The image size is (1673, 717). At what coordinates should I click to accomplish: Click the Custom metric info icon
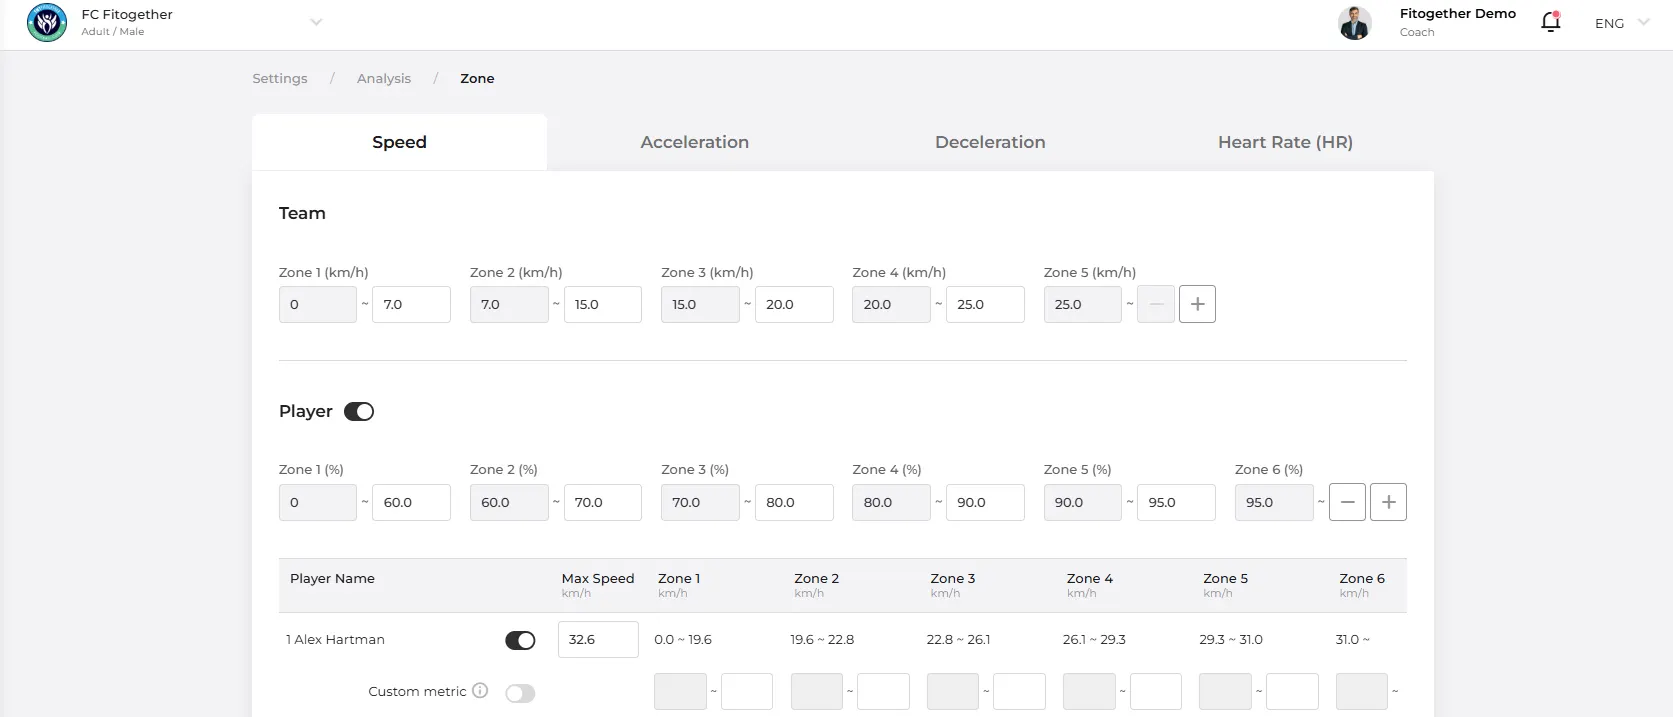[480, 690]
